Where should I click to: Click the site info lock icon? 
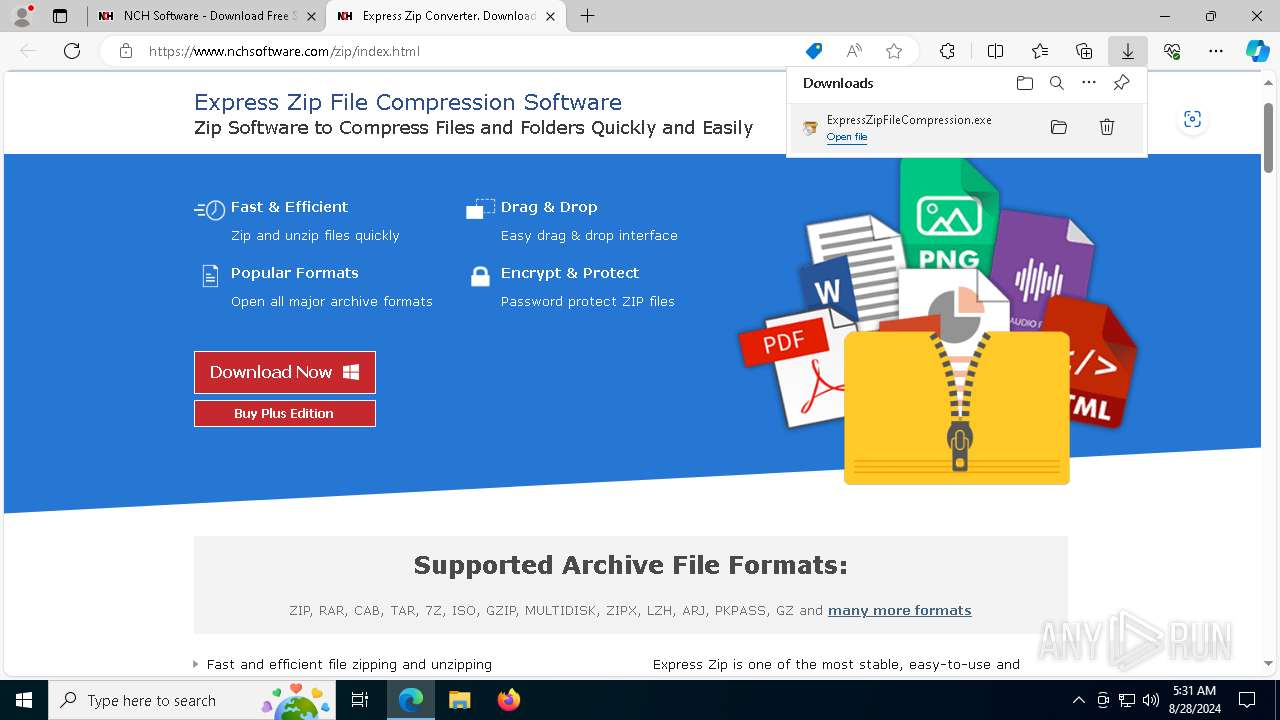(x=126, y=51)
